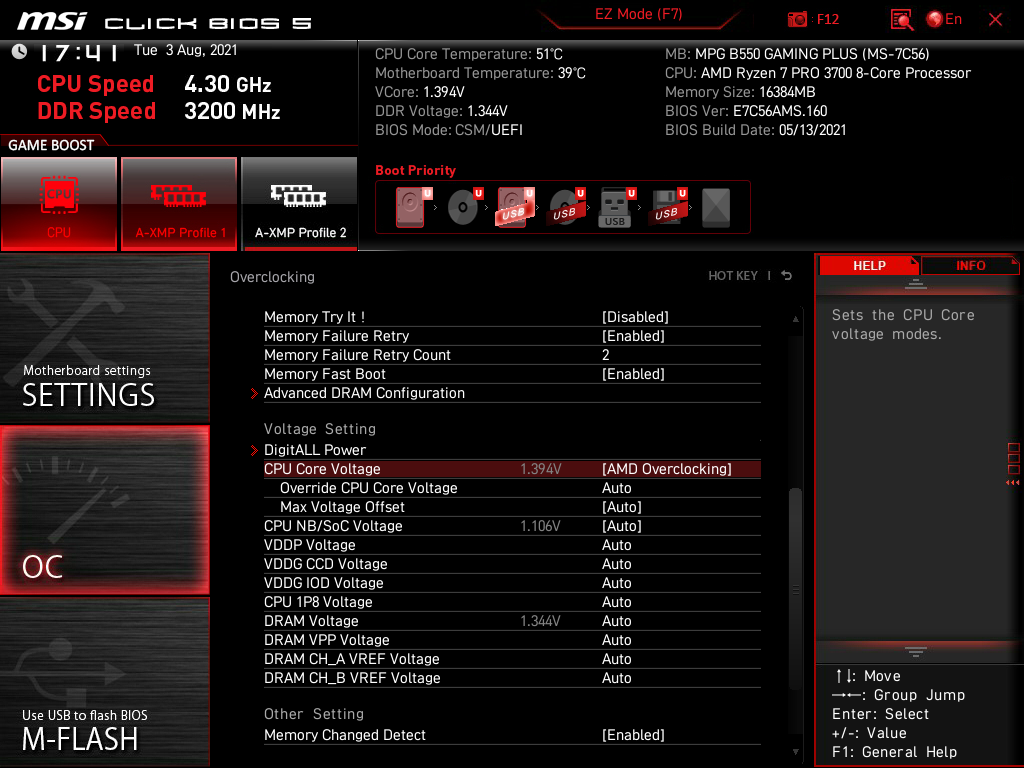Enable A-XMP Profile 1
1024x768 pixels.
[x=179, y=204]
